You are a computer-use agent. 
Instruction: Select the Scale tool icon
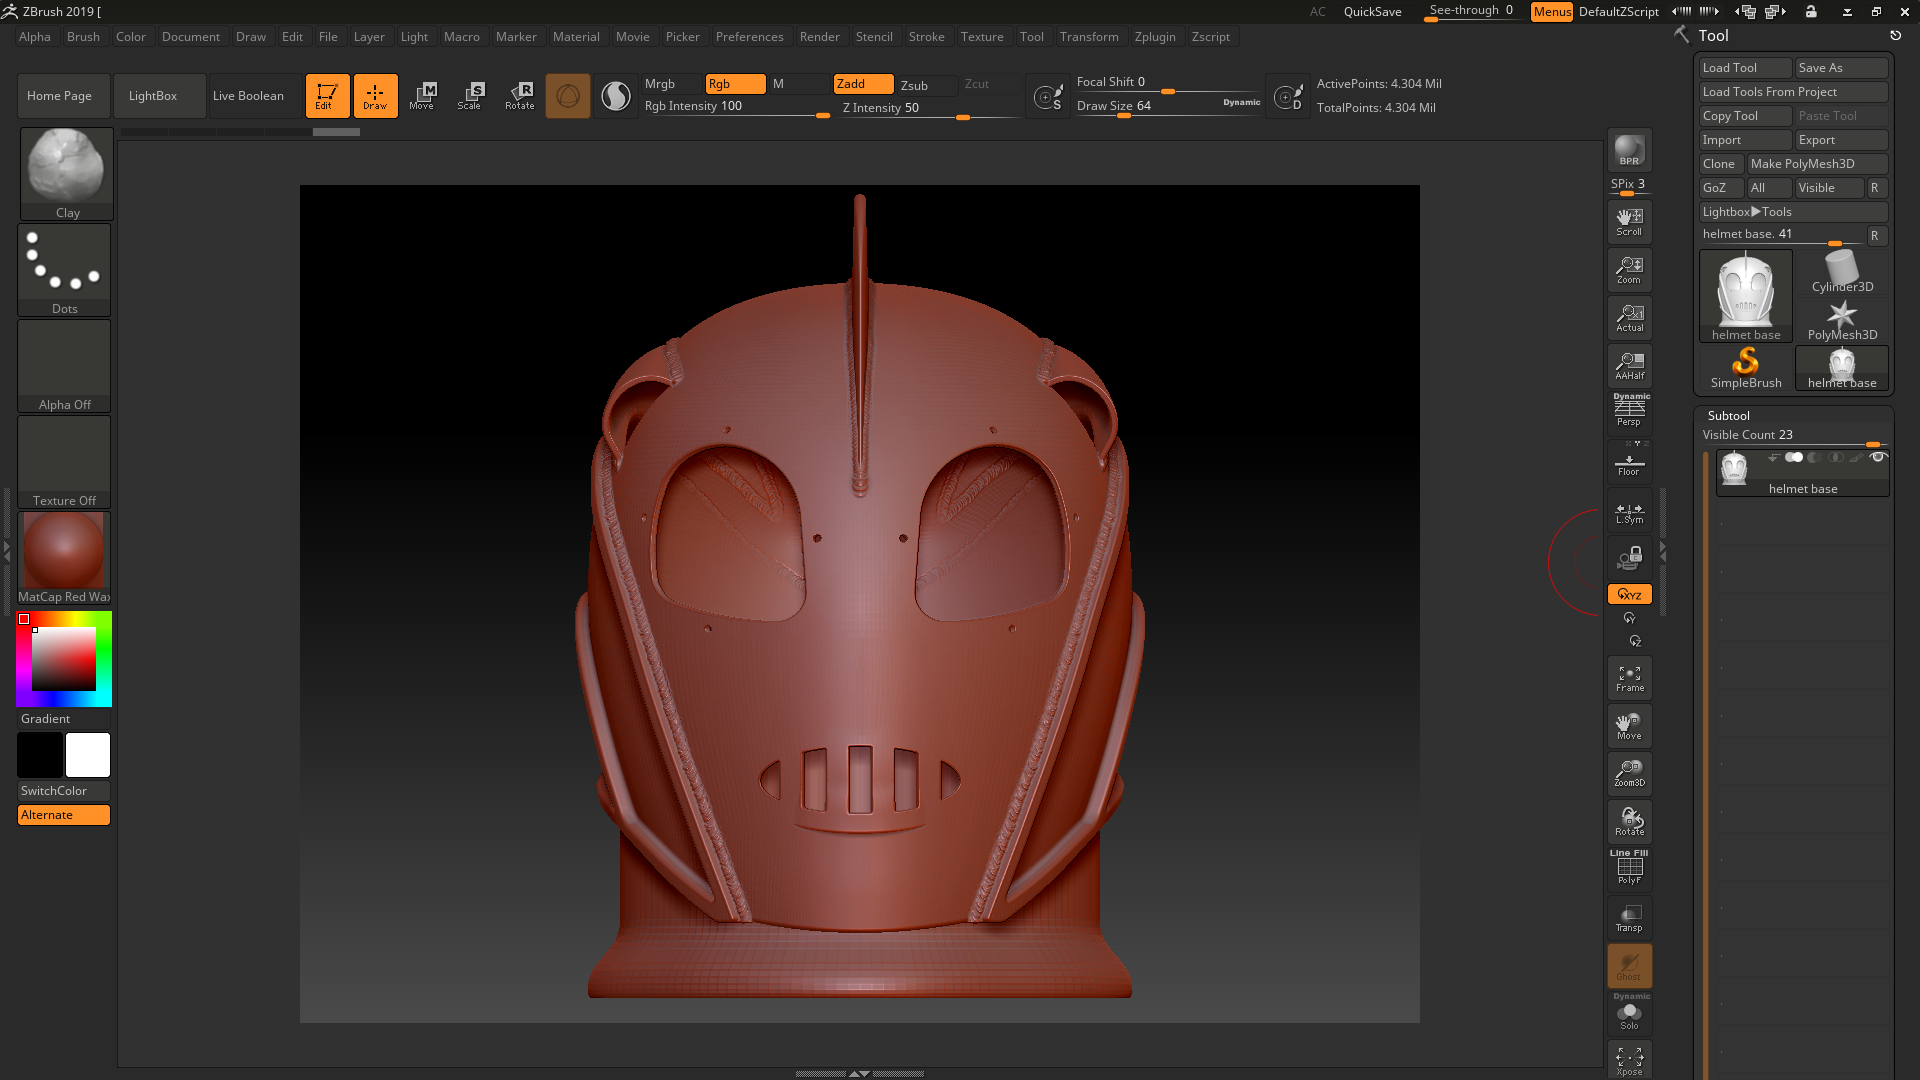[x=470, y=96]
